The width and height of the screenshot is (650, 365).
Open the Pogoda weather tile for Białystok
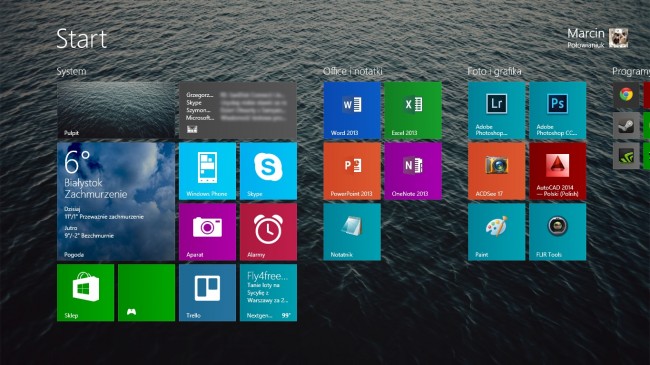(116, 201)
